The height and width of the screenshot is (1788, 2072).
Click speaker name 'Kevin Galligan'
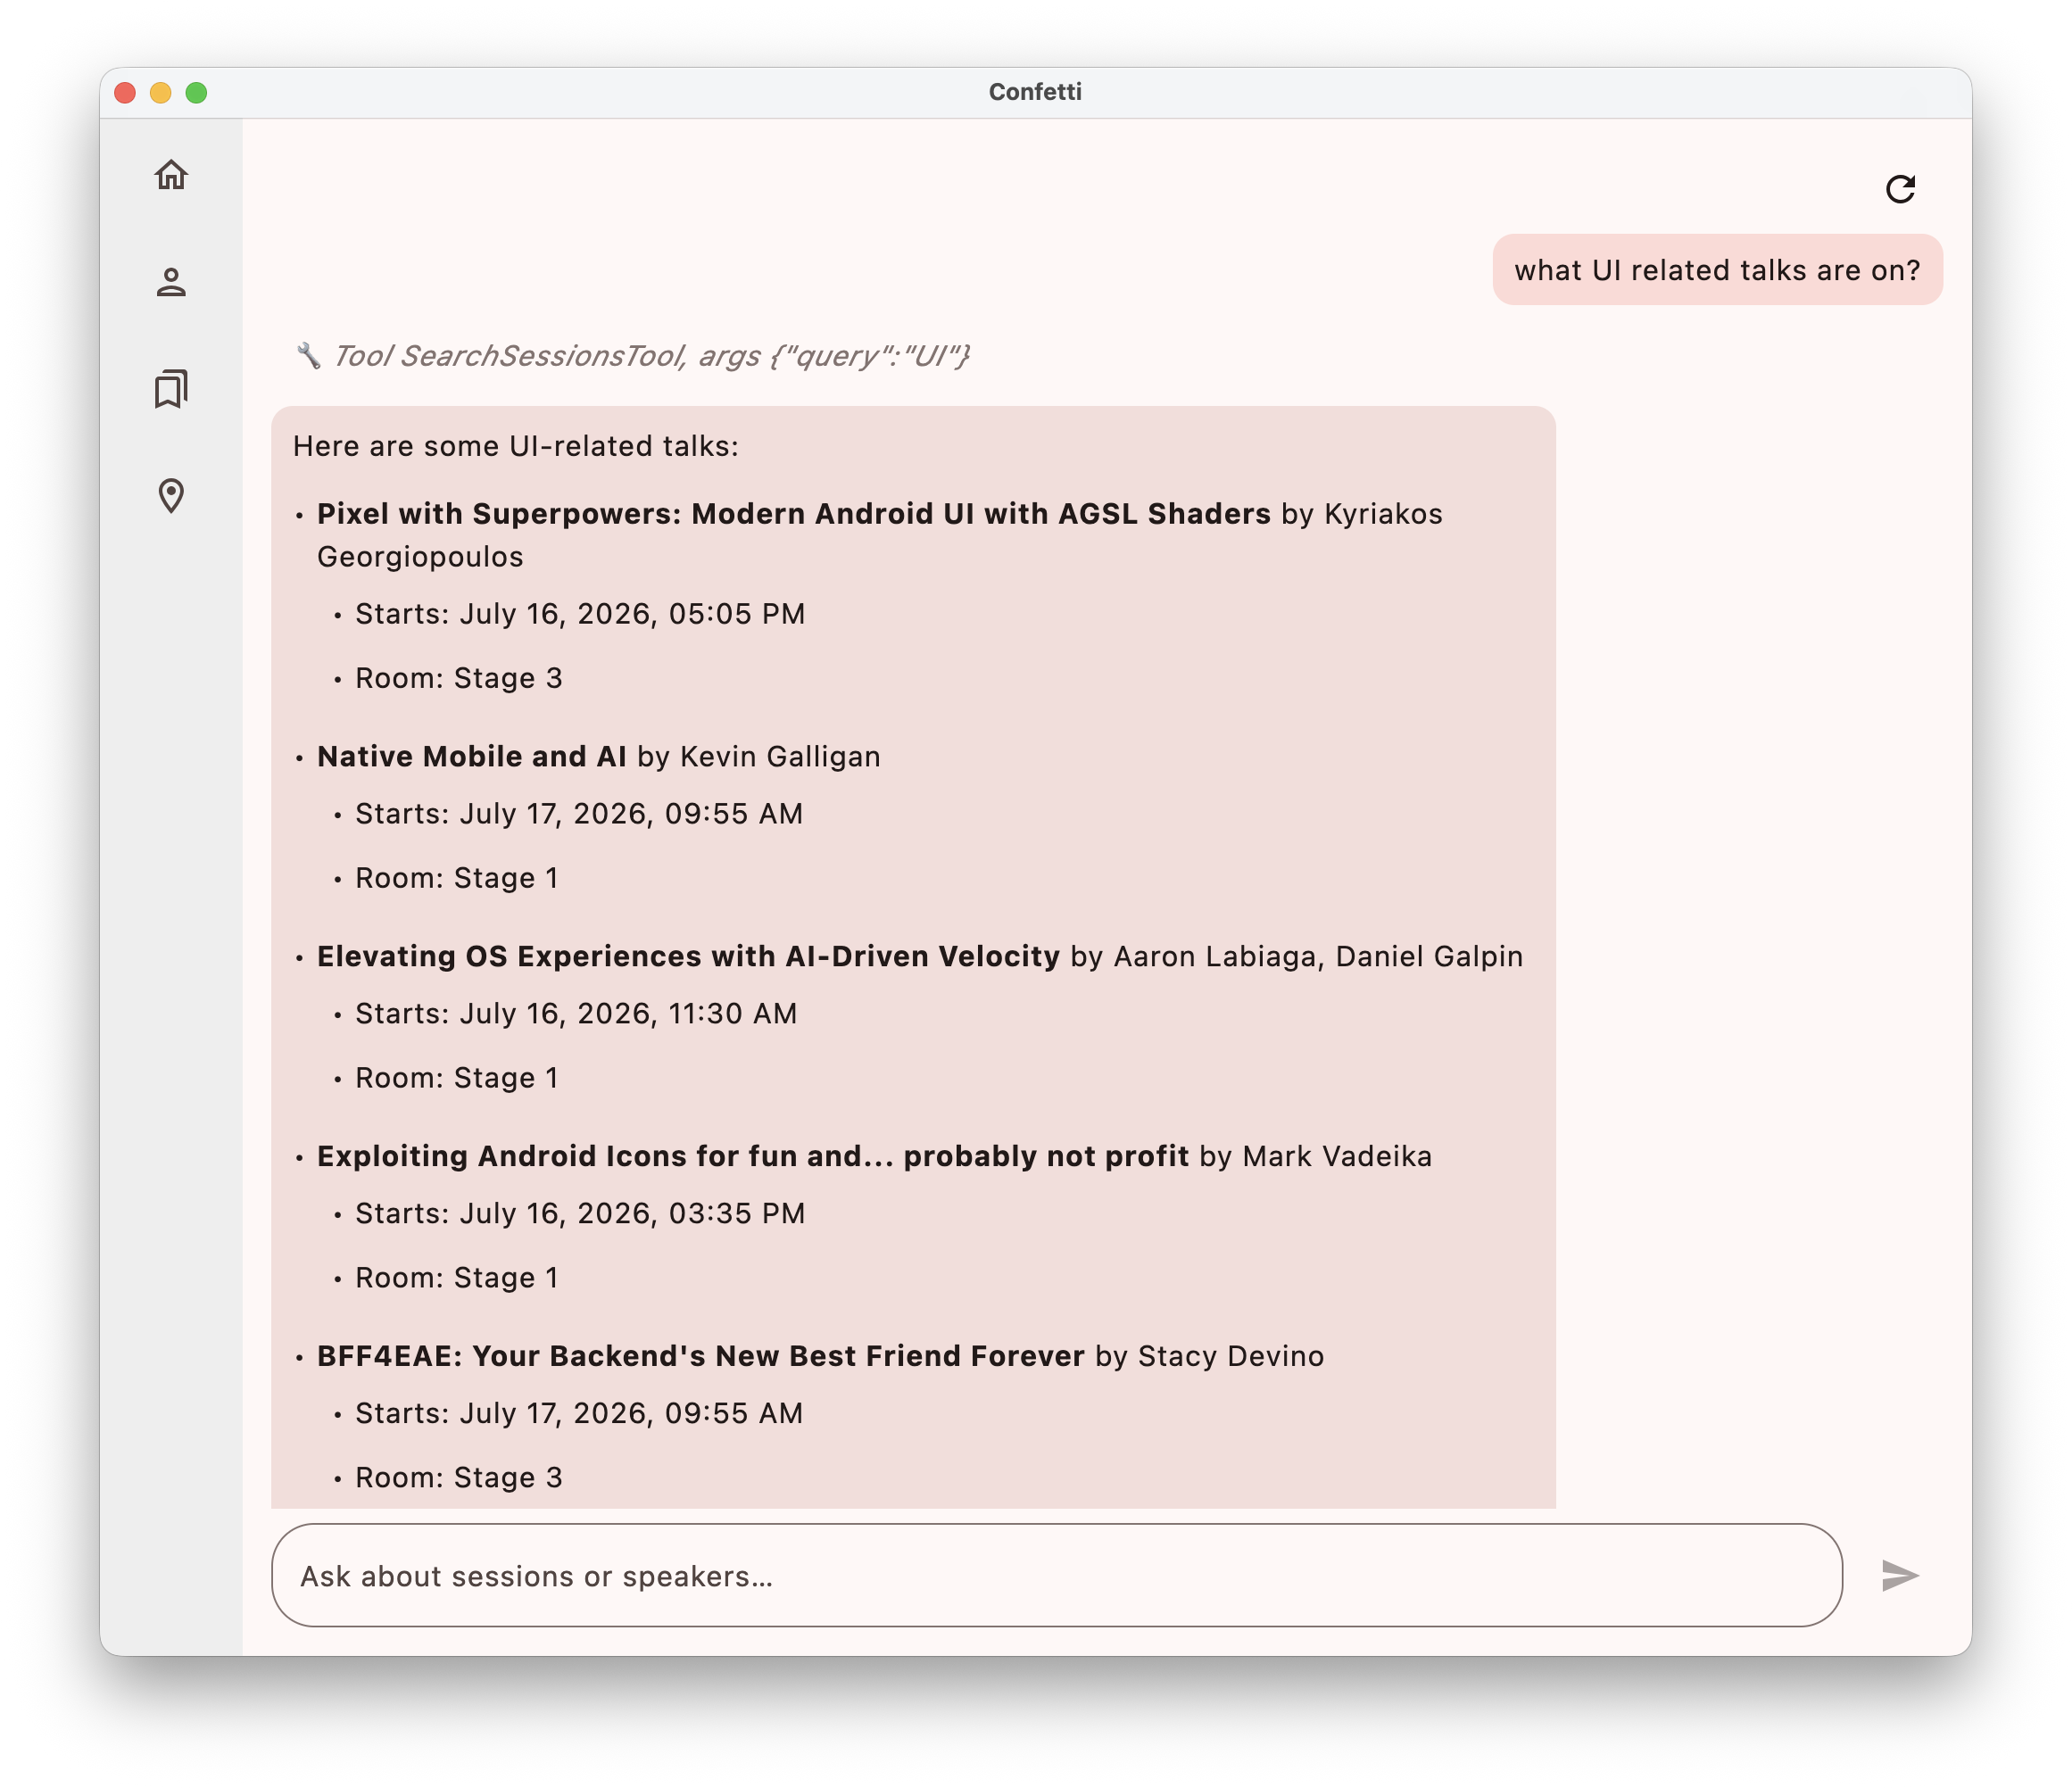pyautogui.click(x=780, y=757)
